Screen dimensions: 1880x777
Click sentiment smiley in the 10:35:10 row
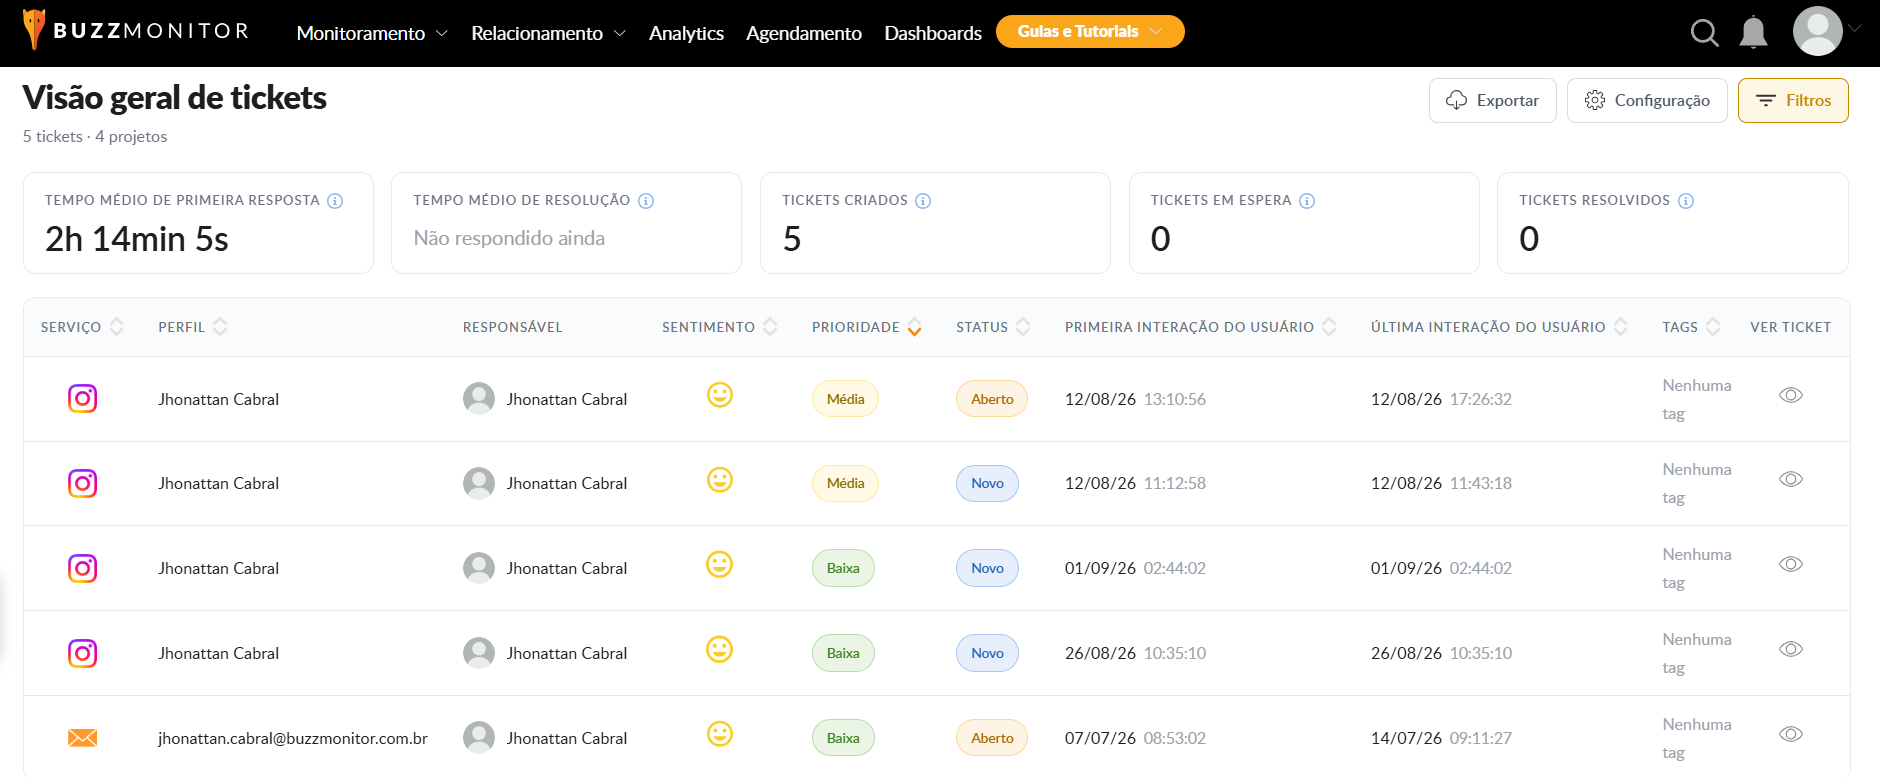(720, 649)
